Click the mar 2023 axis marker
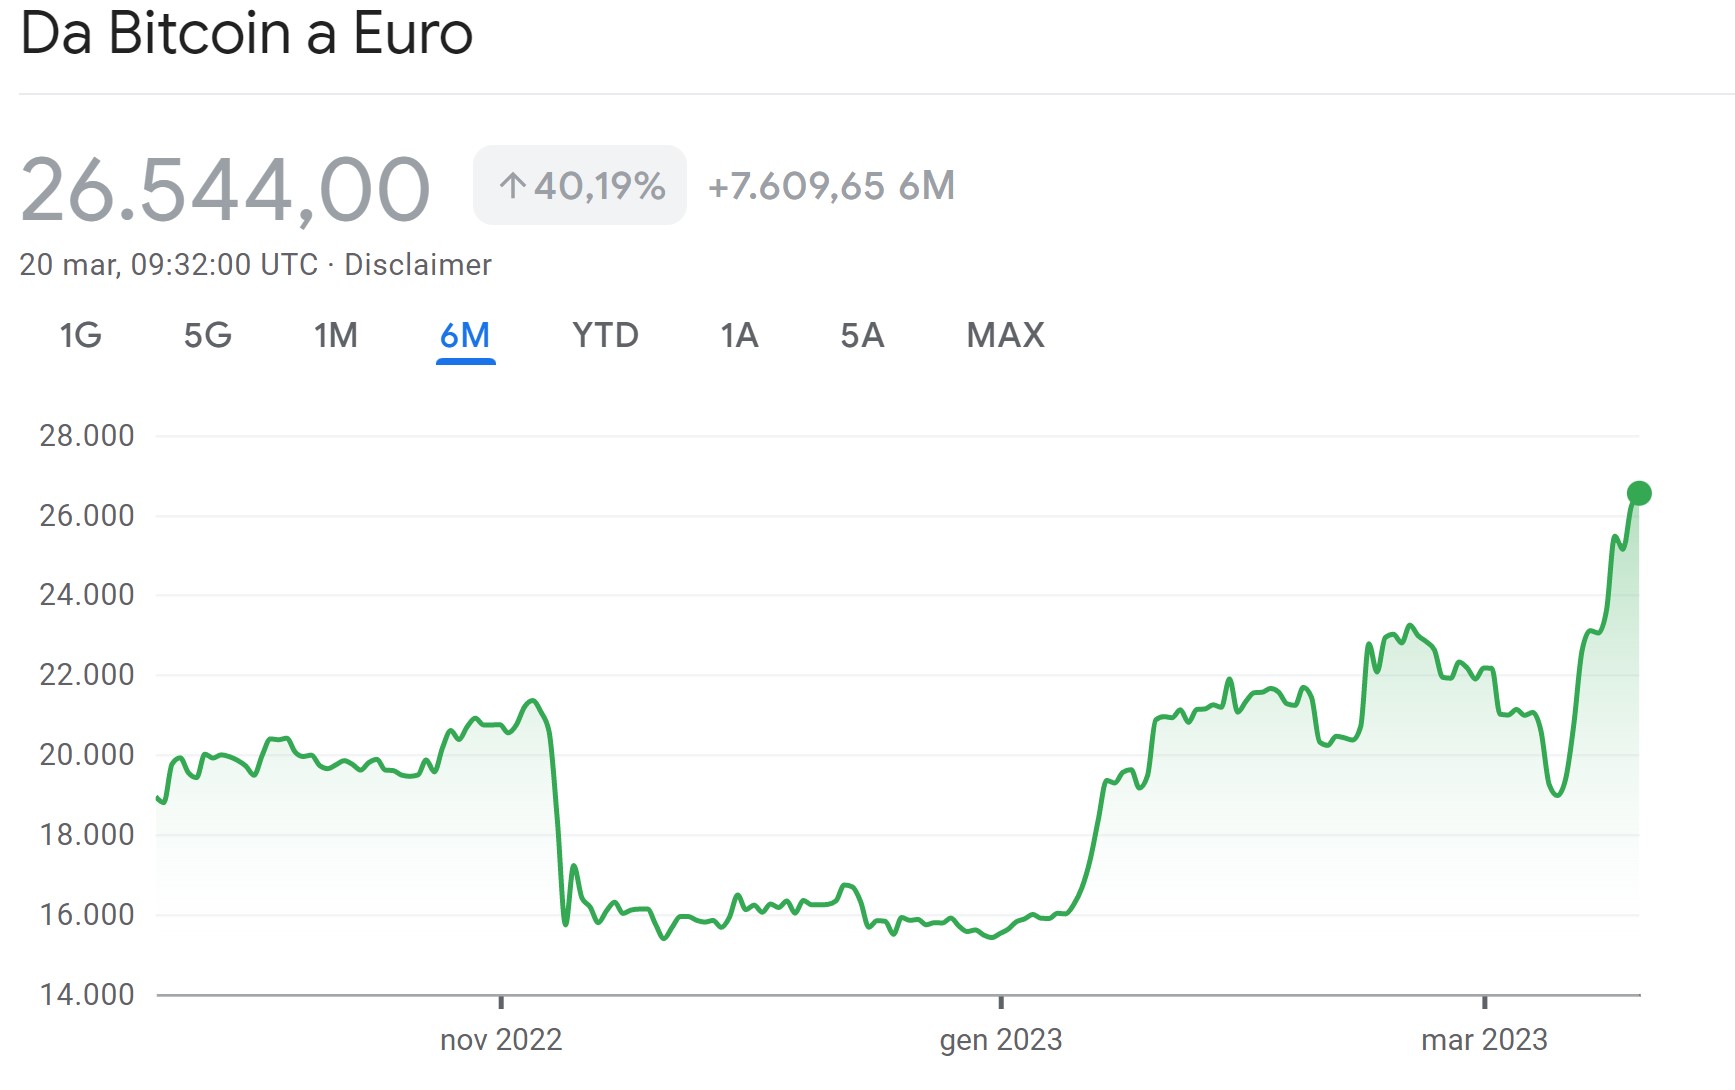Screen dimensions: 1735x1090 click(x=1484, y=1040)
